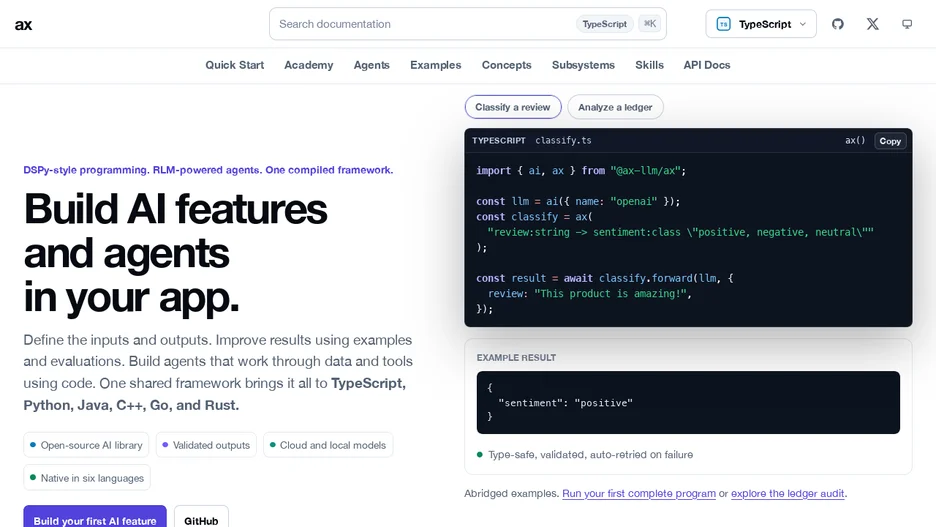Click the ax logo
This screenshot has width=936, height=527.
(x=23, y=24)
